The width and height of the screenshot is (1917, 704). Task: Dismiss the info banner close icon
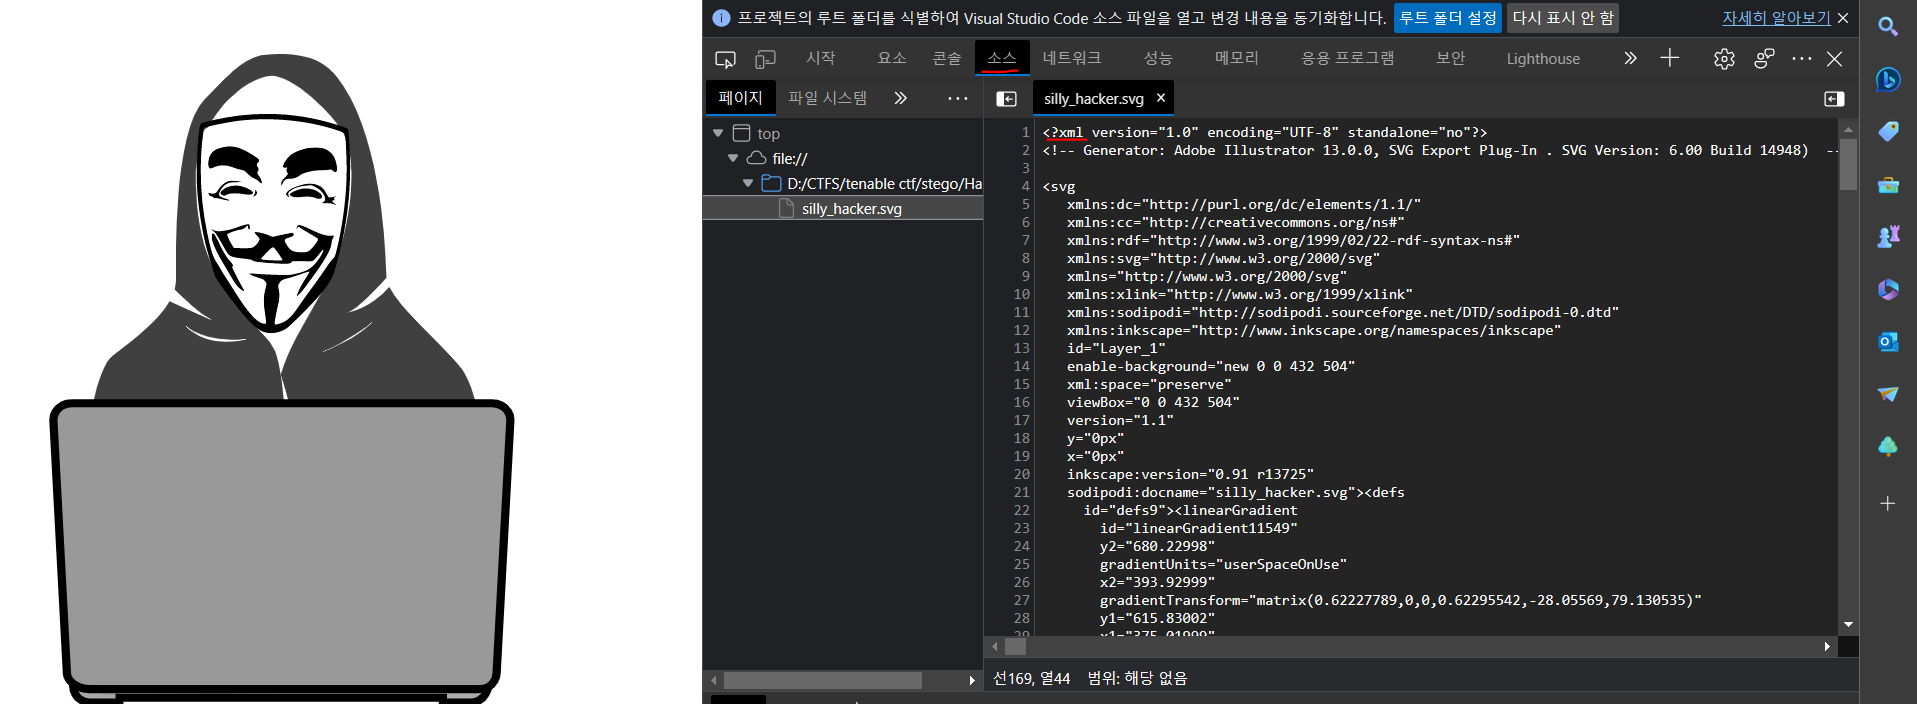pos(1843,18)
